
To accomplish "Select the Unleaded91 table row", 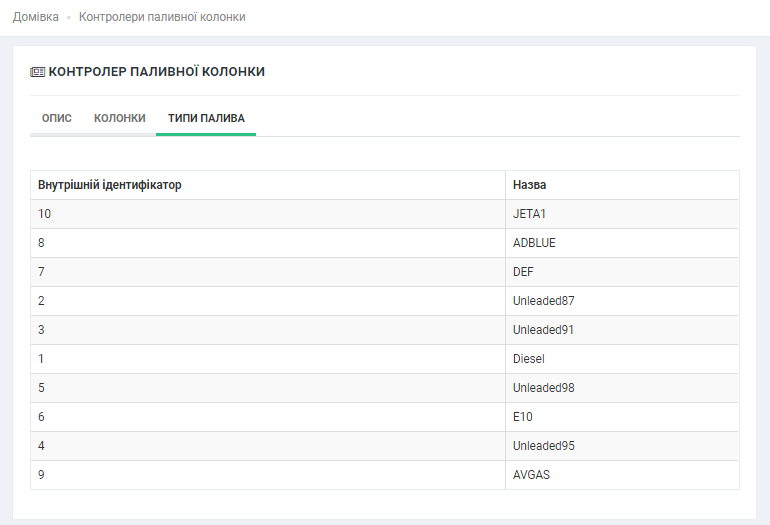I will 543,330.
